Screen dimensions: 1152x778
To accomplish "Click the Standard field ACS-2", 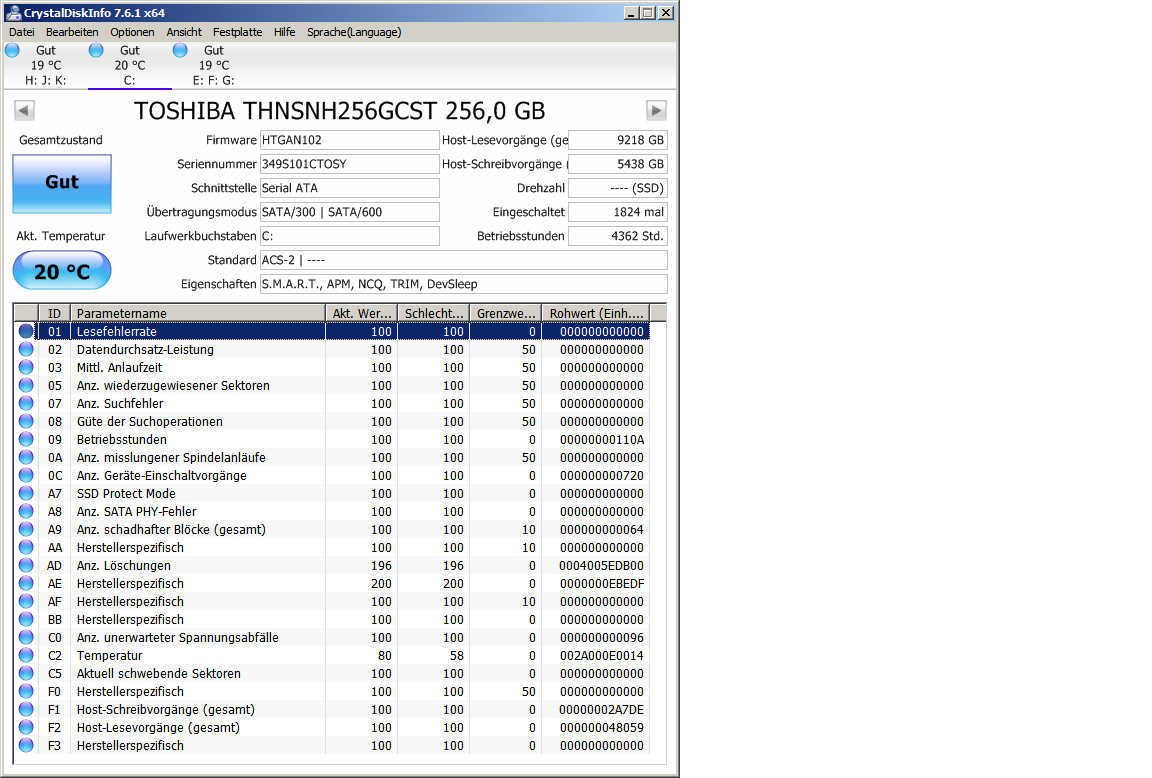I will click(464, 260).
